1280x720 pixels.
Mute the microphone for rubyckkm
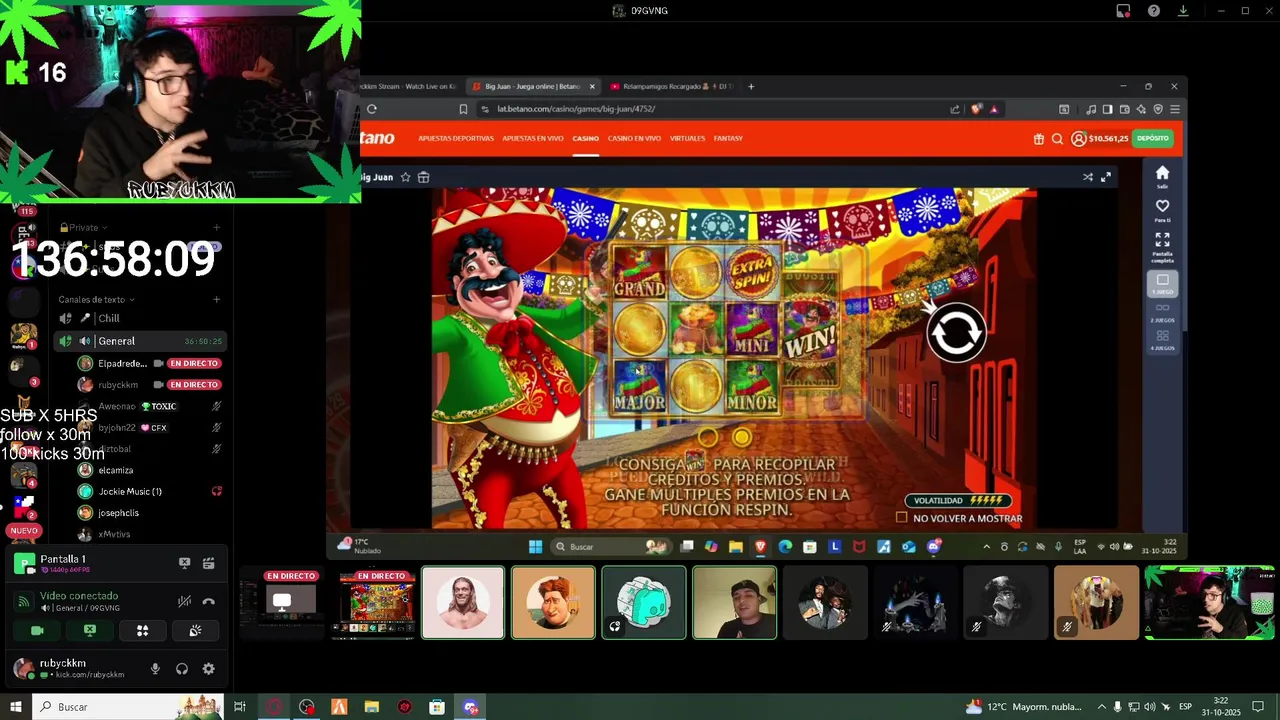pos(155,669)
